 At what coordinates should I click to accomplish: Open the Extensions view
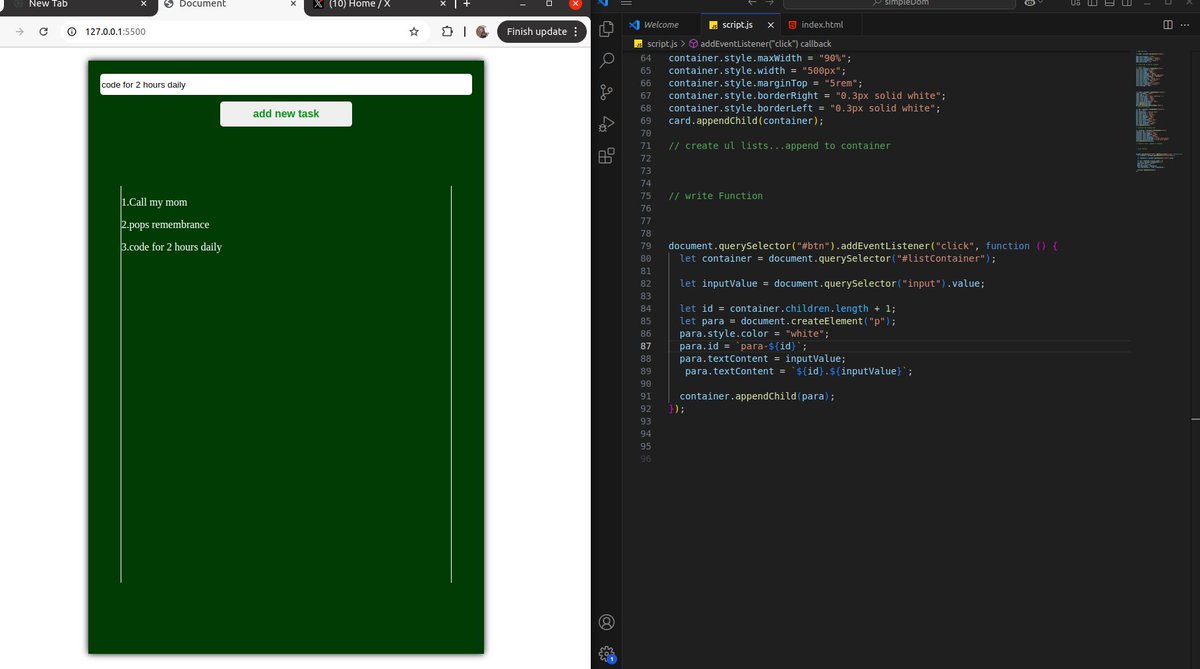(x=605, y=156)
